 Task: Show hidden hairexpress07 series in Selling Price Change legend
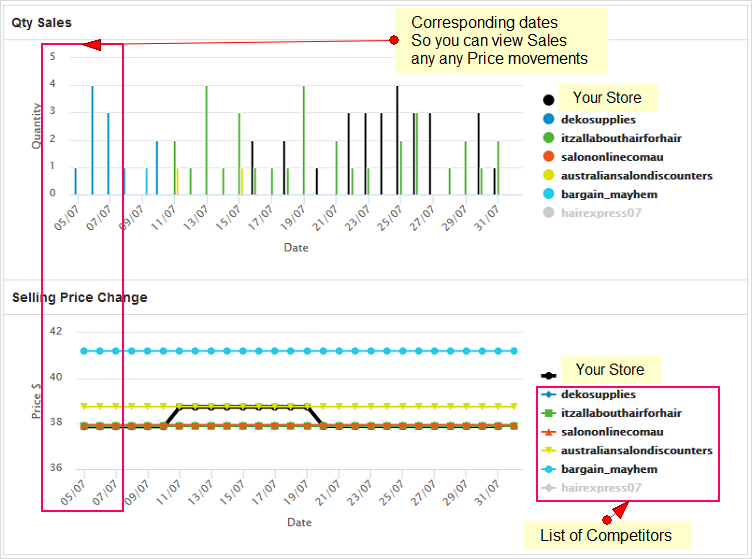tap(601, 488)
